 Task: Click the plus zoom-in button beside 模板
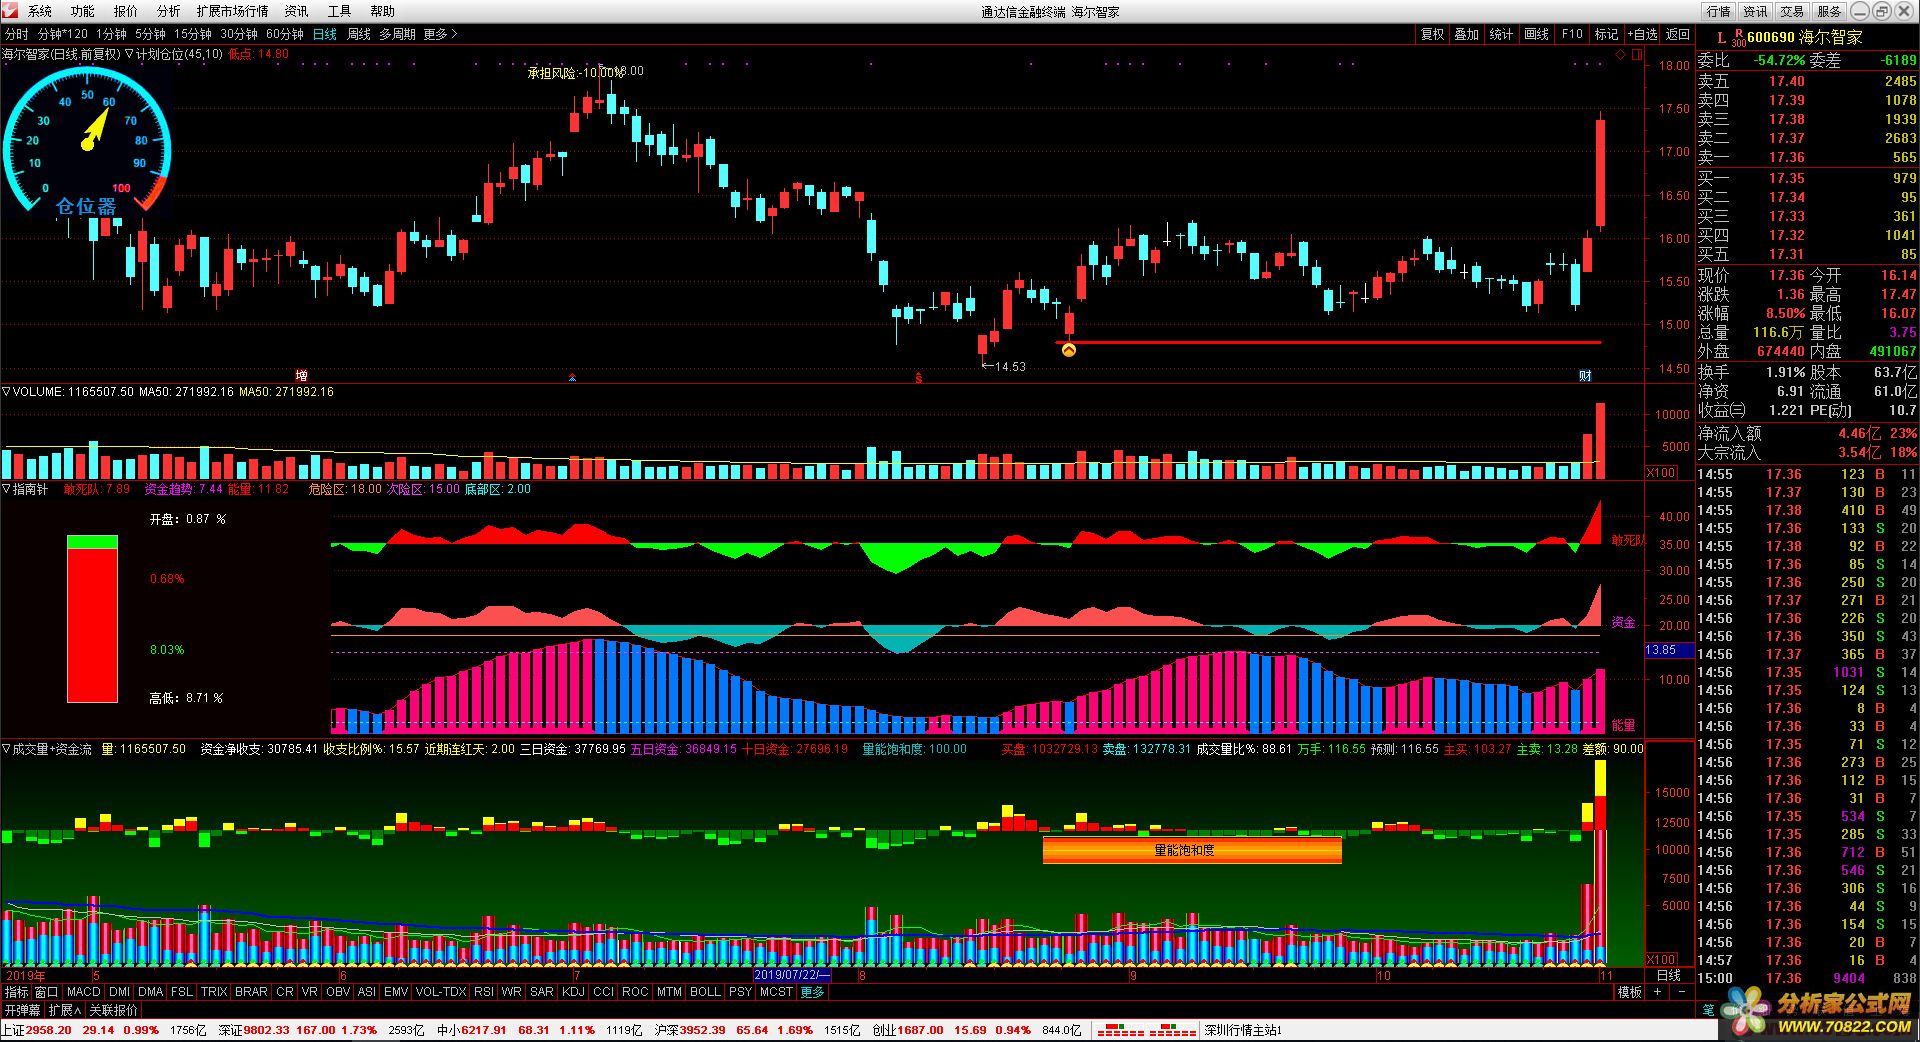[1657, 992]
